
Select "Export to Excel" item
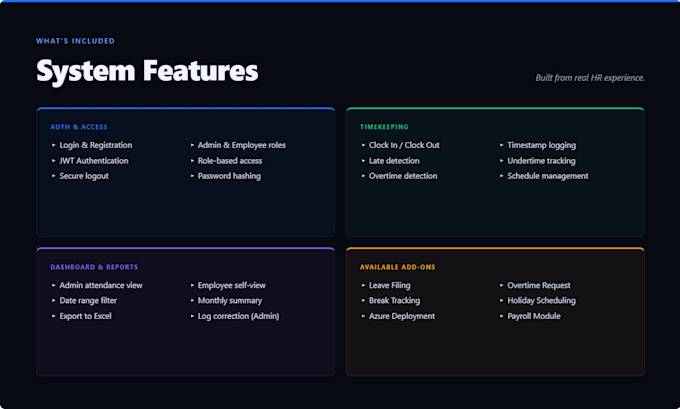[x=85, y=316]
